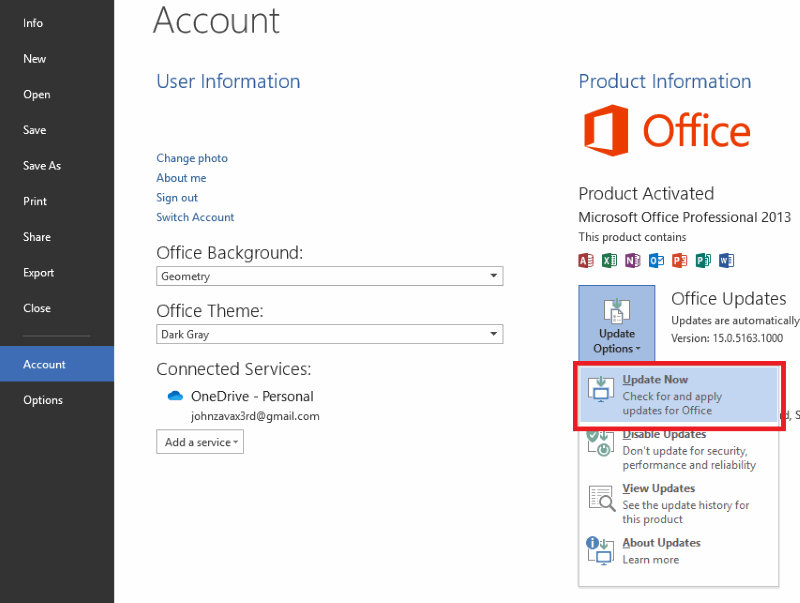This screenshot has height=603, width=800.
Task: Open the Update Options dropdown button
Action: coord(616,323)
